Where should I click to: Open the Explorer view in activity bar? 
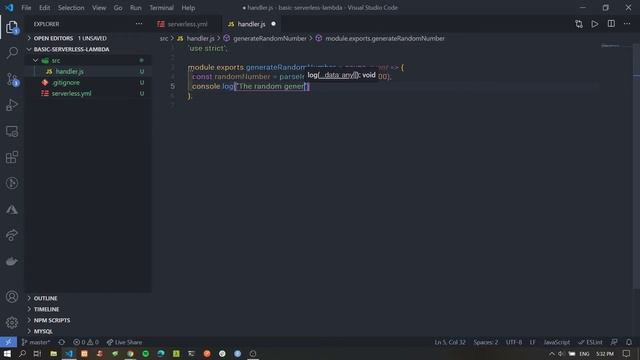pyautogui.click(x=12, y=27)
